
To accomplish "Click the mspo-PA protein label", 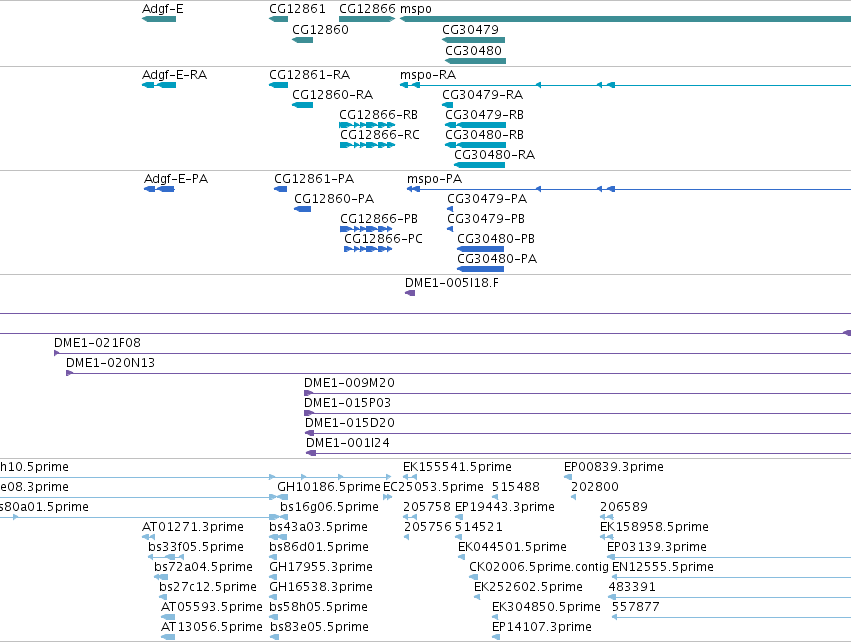I will pos(434,179).
